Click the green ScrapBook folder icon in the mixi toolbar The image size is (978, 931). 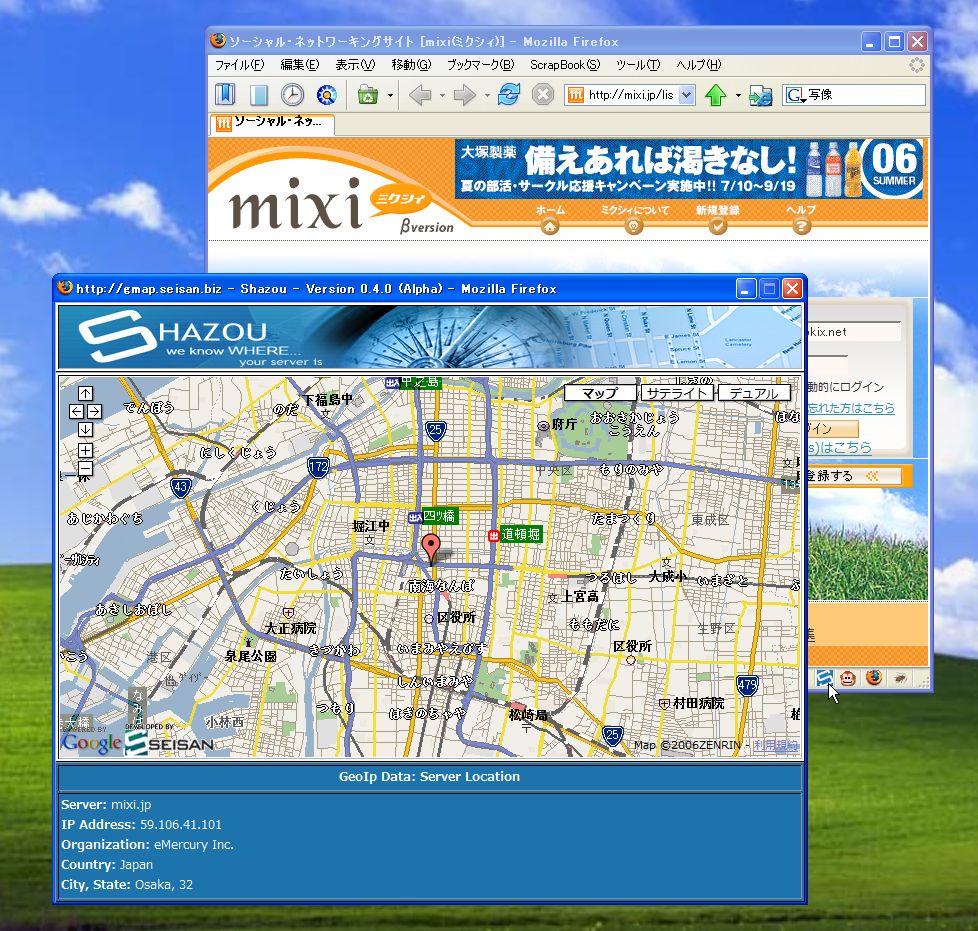click(x=368, y=95)
